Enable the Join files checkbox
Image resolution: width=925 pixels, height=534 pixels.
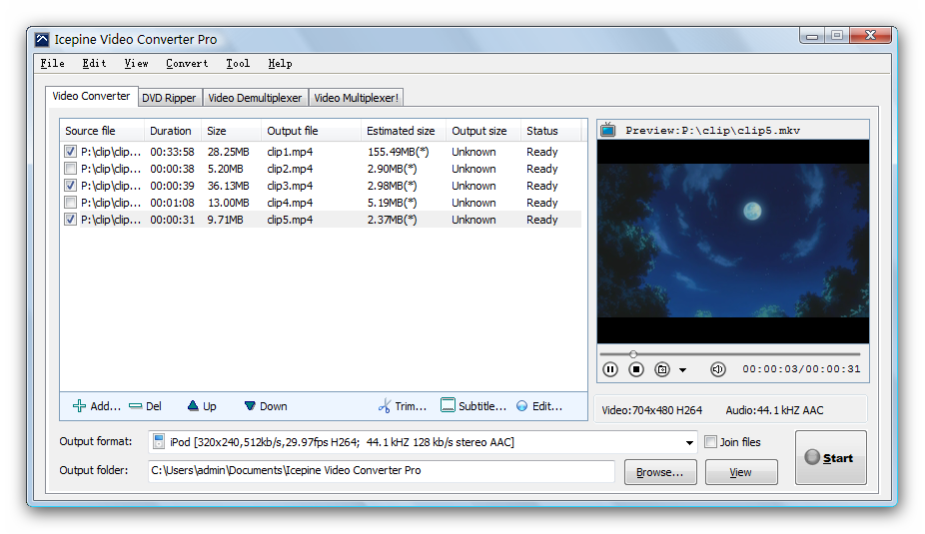point(711,441)
